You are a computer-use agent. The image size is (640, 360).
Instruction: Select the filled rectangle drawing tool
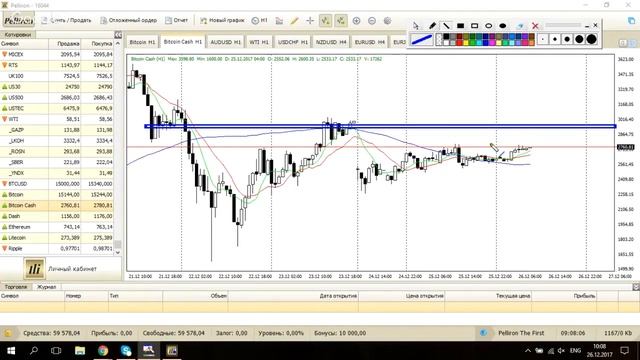point(460,26)
